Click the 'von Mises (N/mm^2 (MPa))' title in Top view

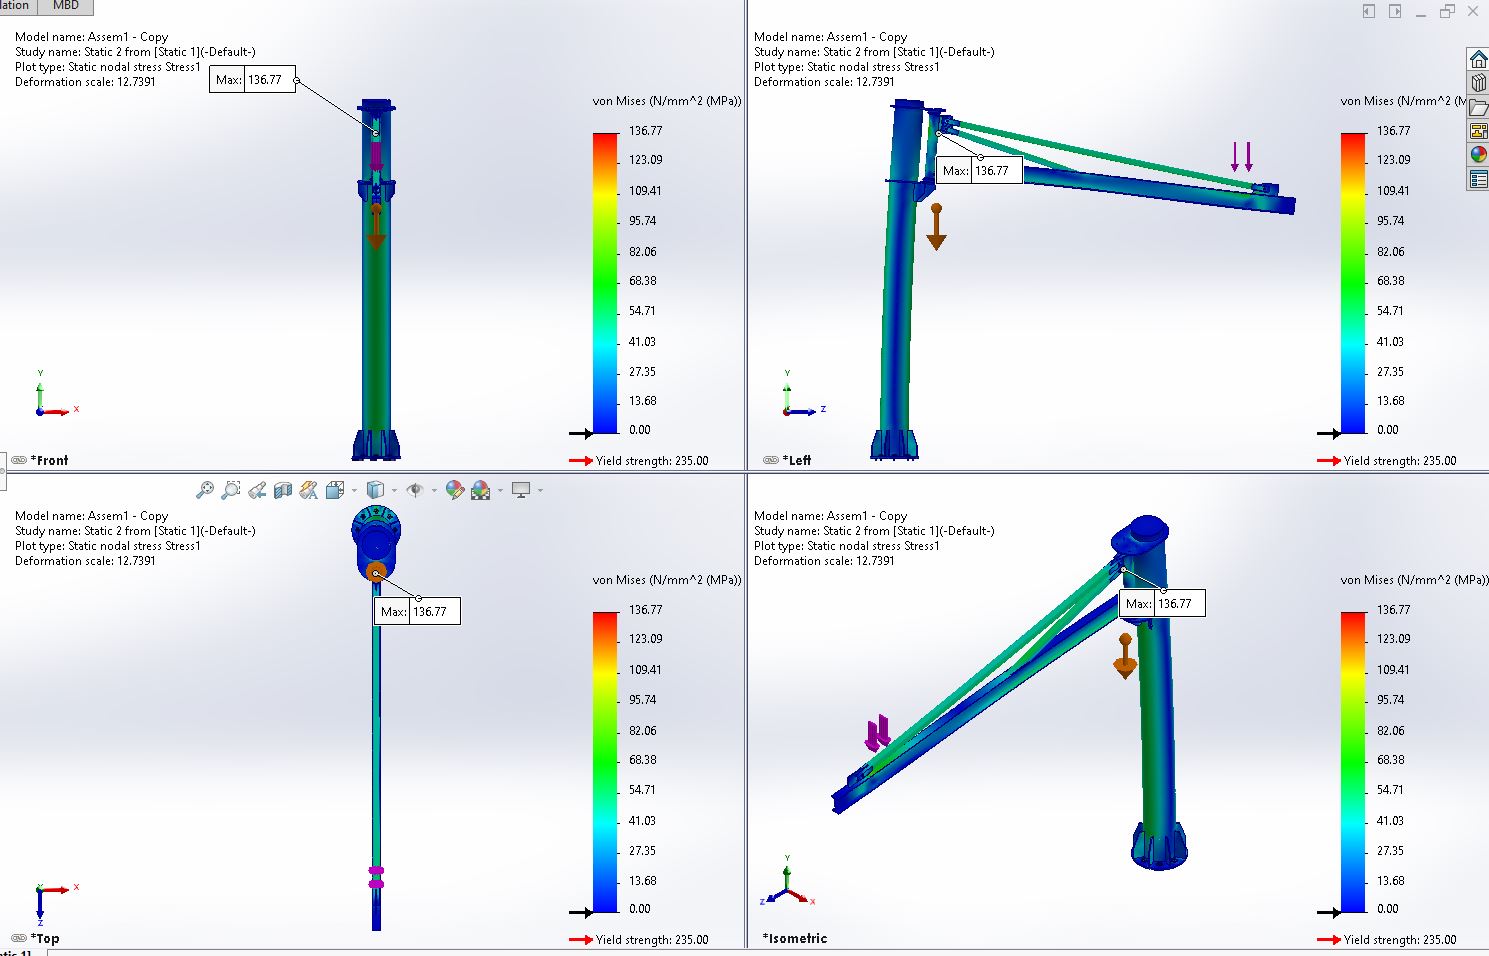point(667,580)
